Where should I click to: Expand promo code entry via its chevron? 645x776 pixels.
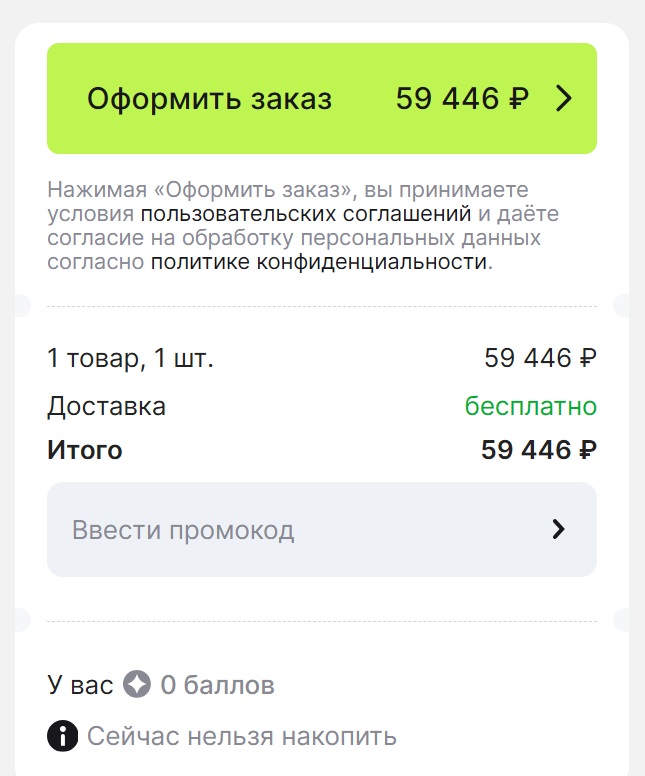pos(558,530)
